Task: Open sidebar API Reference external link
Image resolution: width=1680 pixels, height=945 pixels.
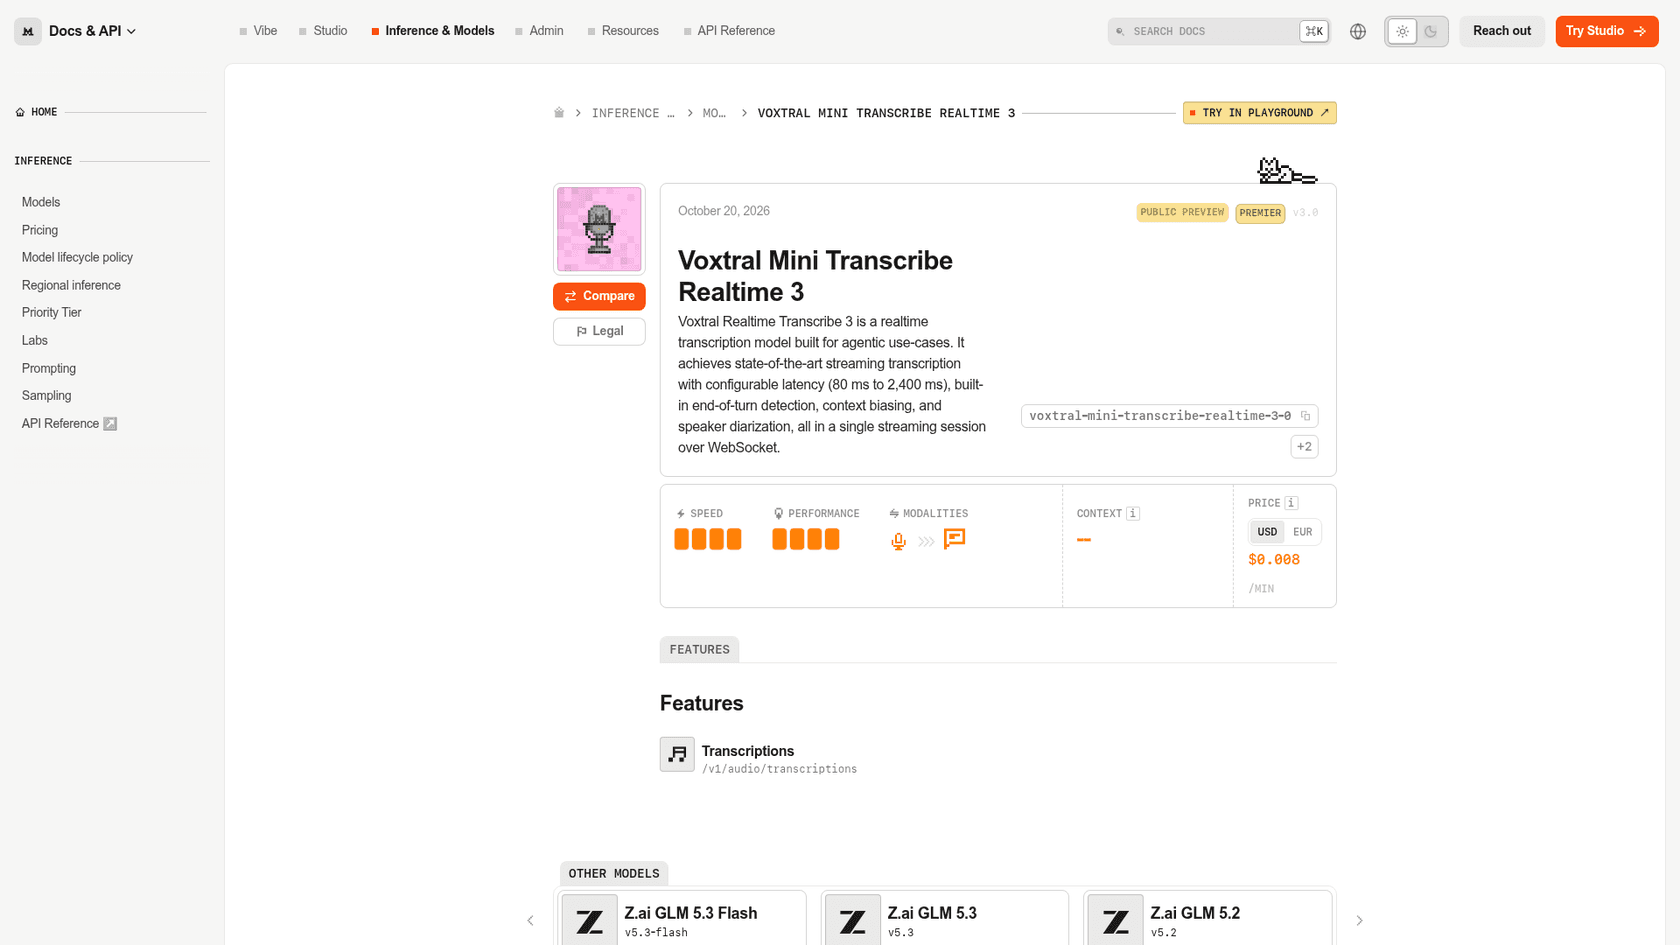Action: (x=69, y=423)
